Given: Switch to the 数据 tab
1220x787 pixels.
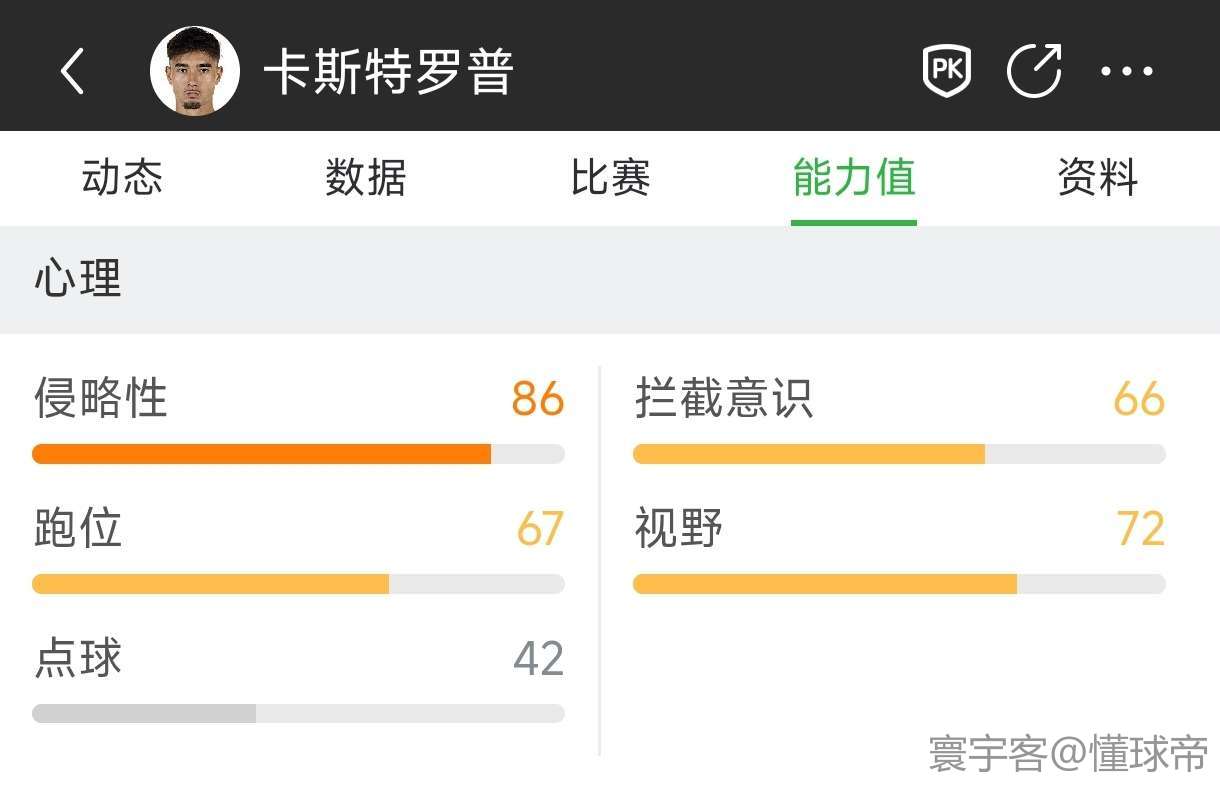Looking at the screenshot, I should 366,179.
